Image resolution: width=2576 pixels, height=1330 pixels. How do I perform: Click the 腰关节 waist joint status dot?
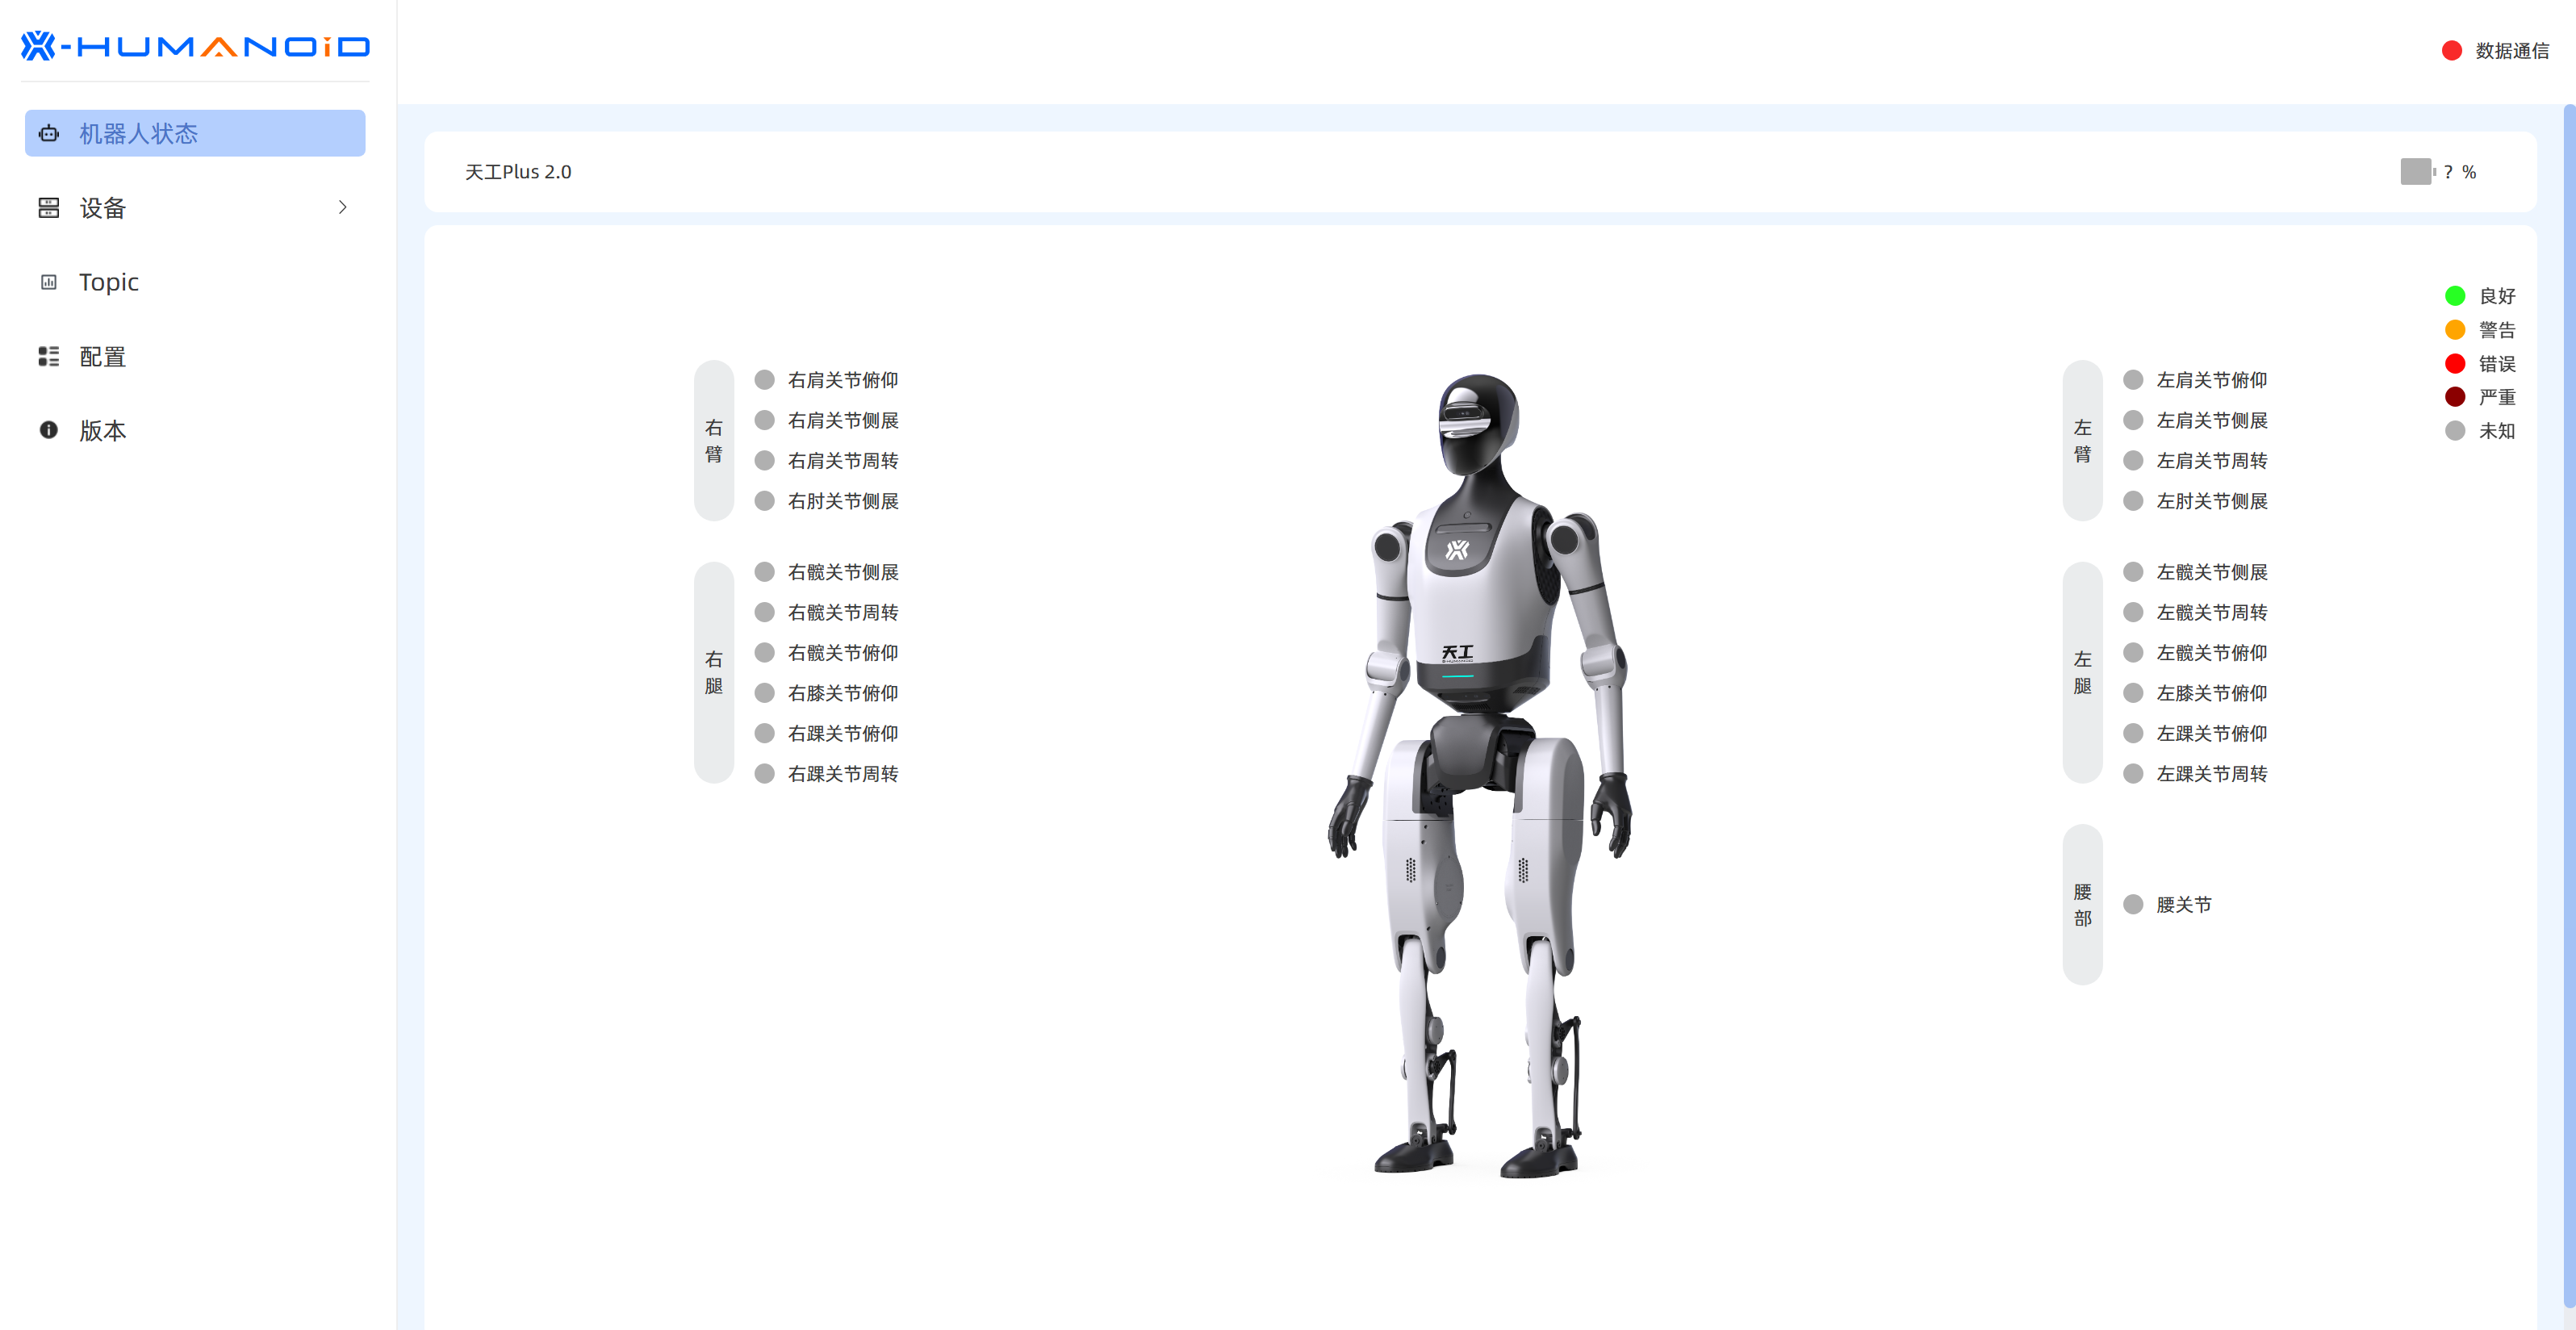[2133, 904]
